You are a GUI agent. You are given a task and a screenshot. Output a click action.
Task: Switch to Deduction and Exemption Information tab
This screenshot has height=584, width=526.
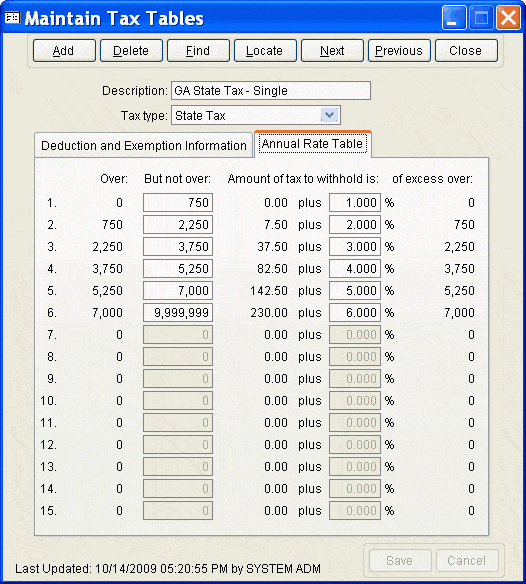coord(144,146)
